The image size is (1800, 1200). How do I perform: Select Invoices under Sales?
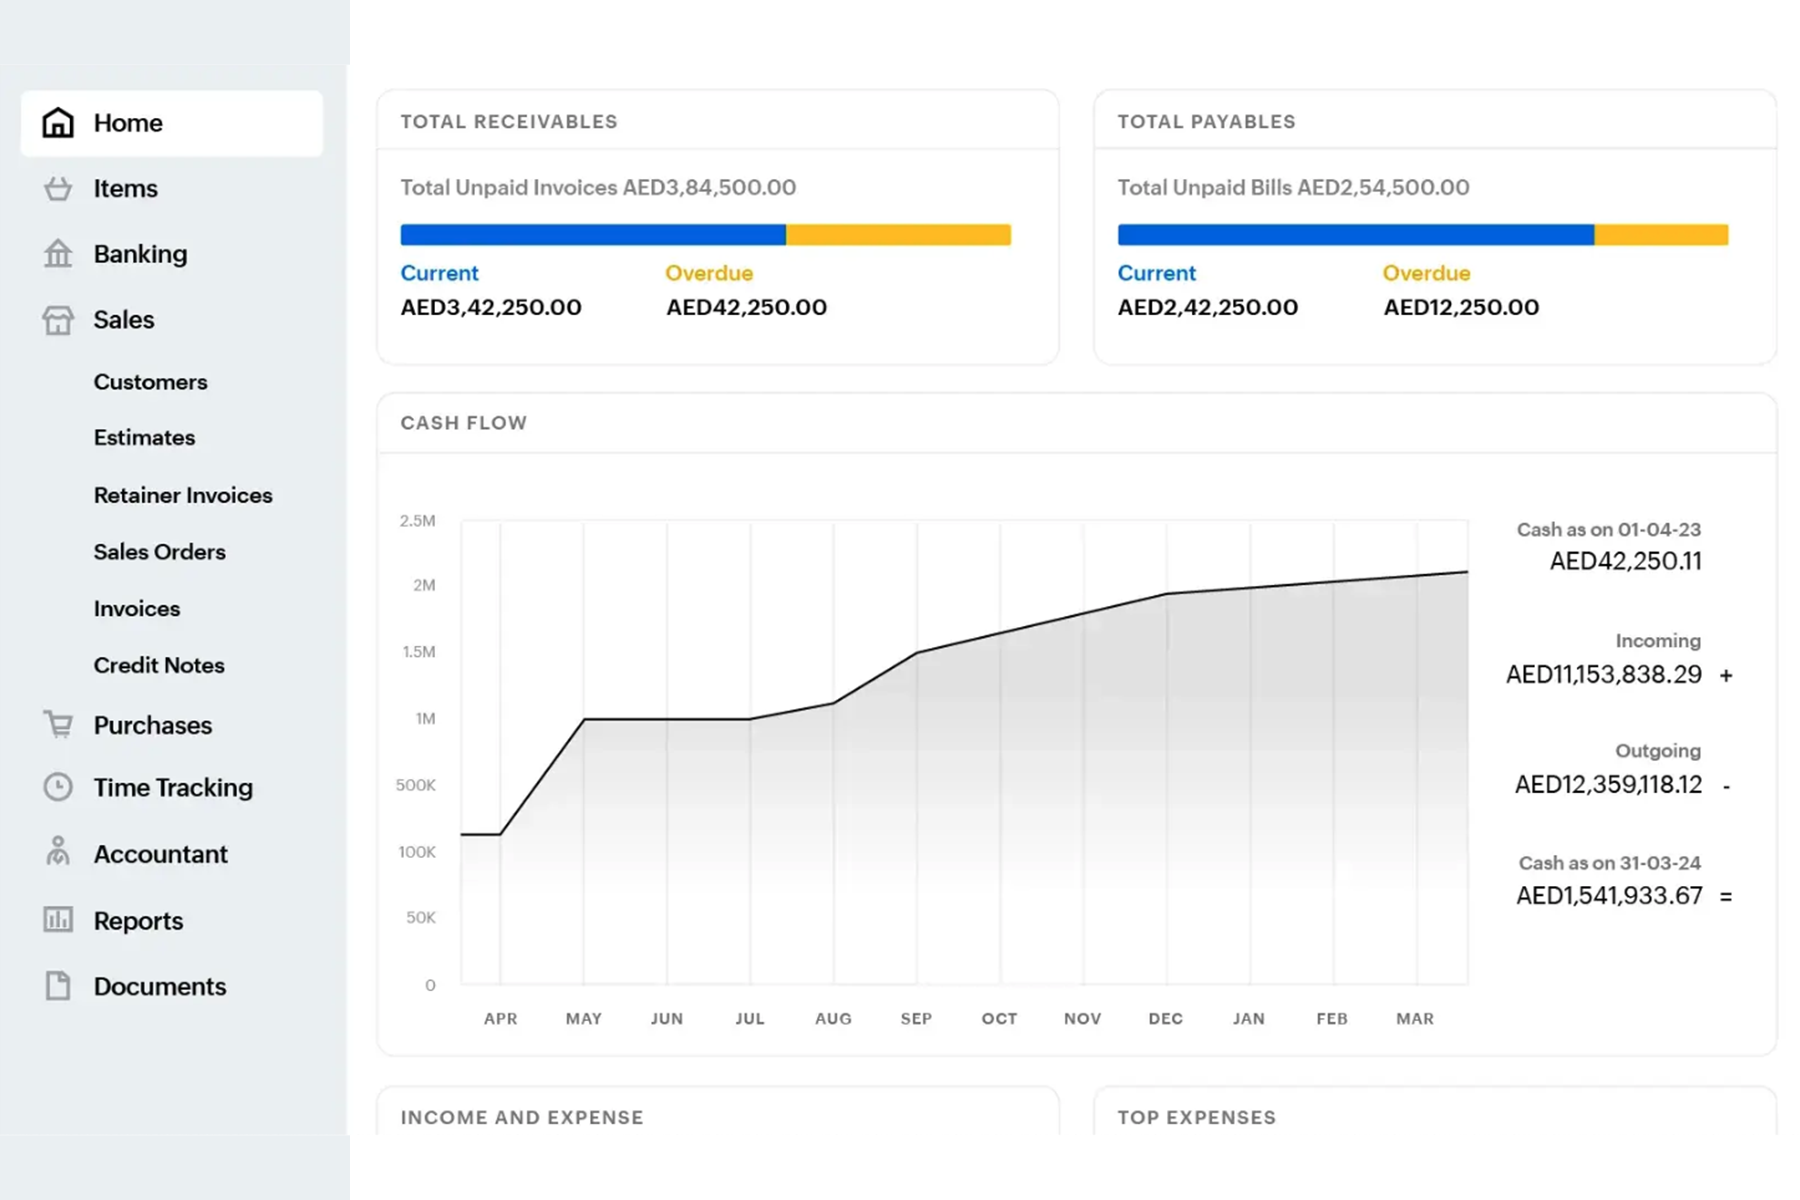(x=137, y=609)
